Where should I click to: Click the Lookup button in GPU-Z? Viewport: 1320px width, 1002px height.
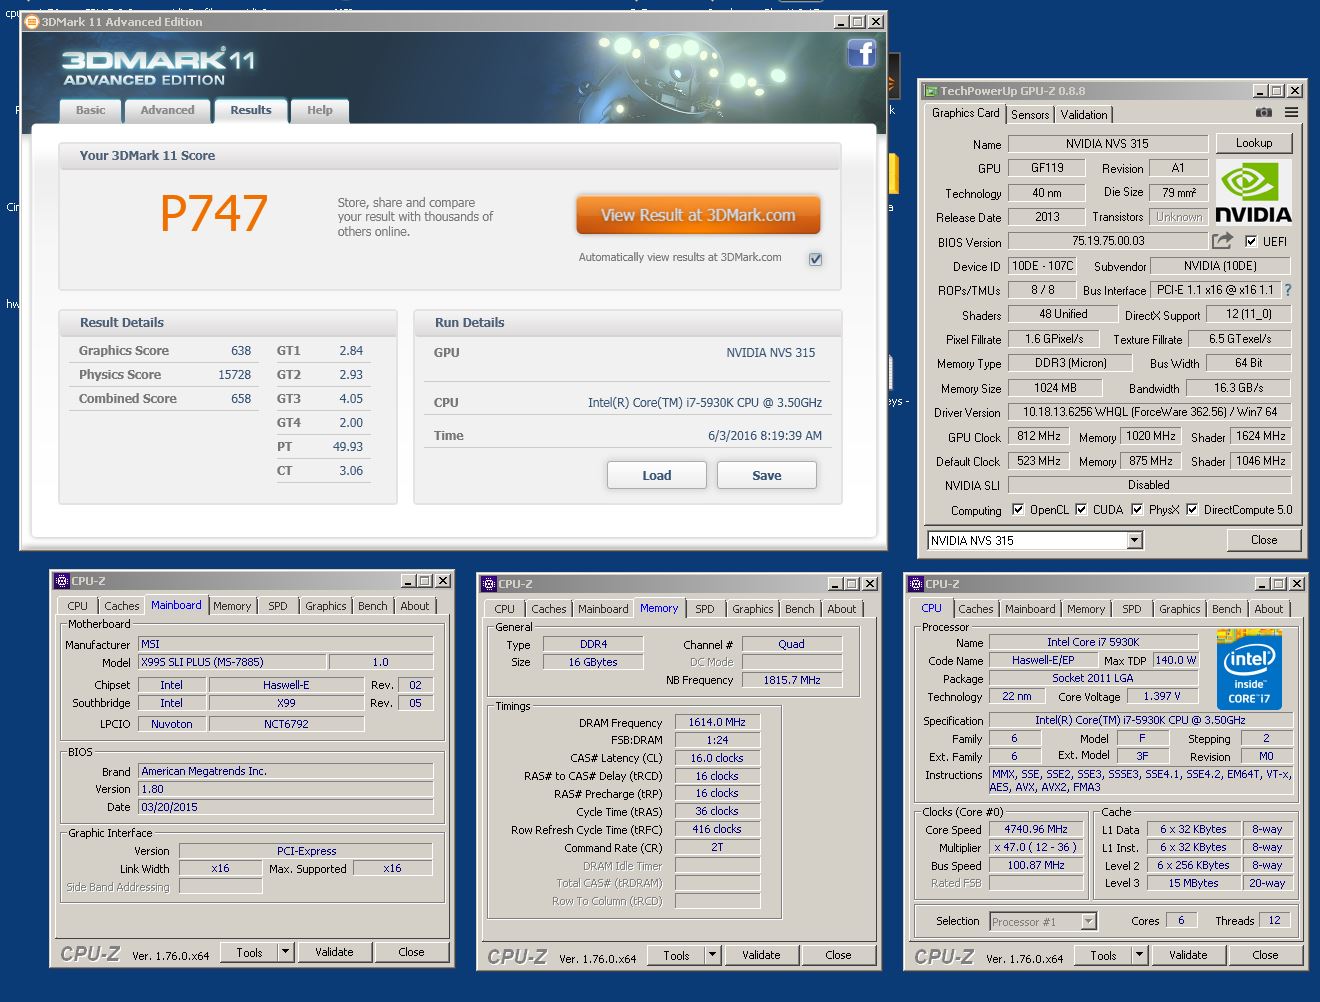tap(1254, 143)
